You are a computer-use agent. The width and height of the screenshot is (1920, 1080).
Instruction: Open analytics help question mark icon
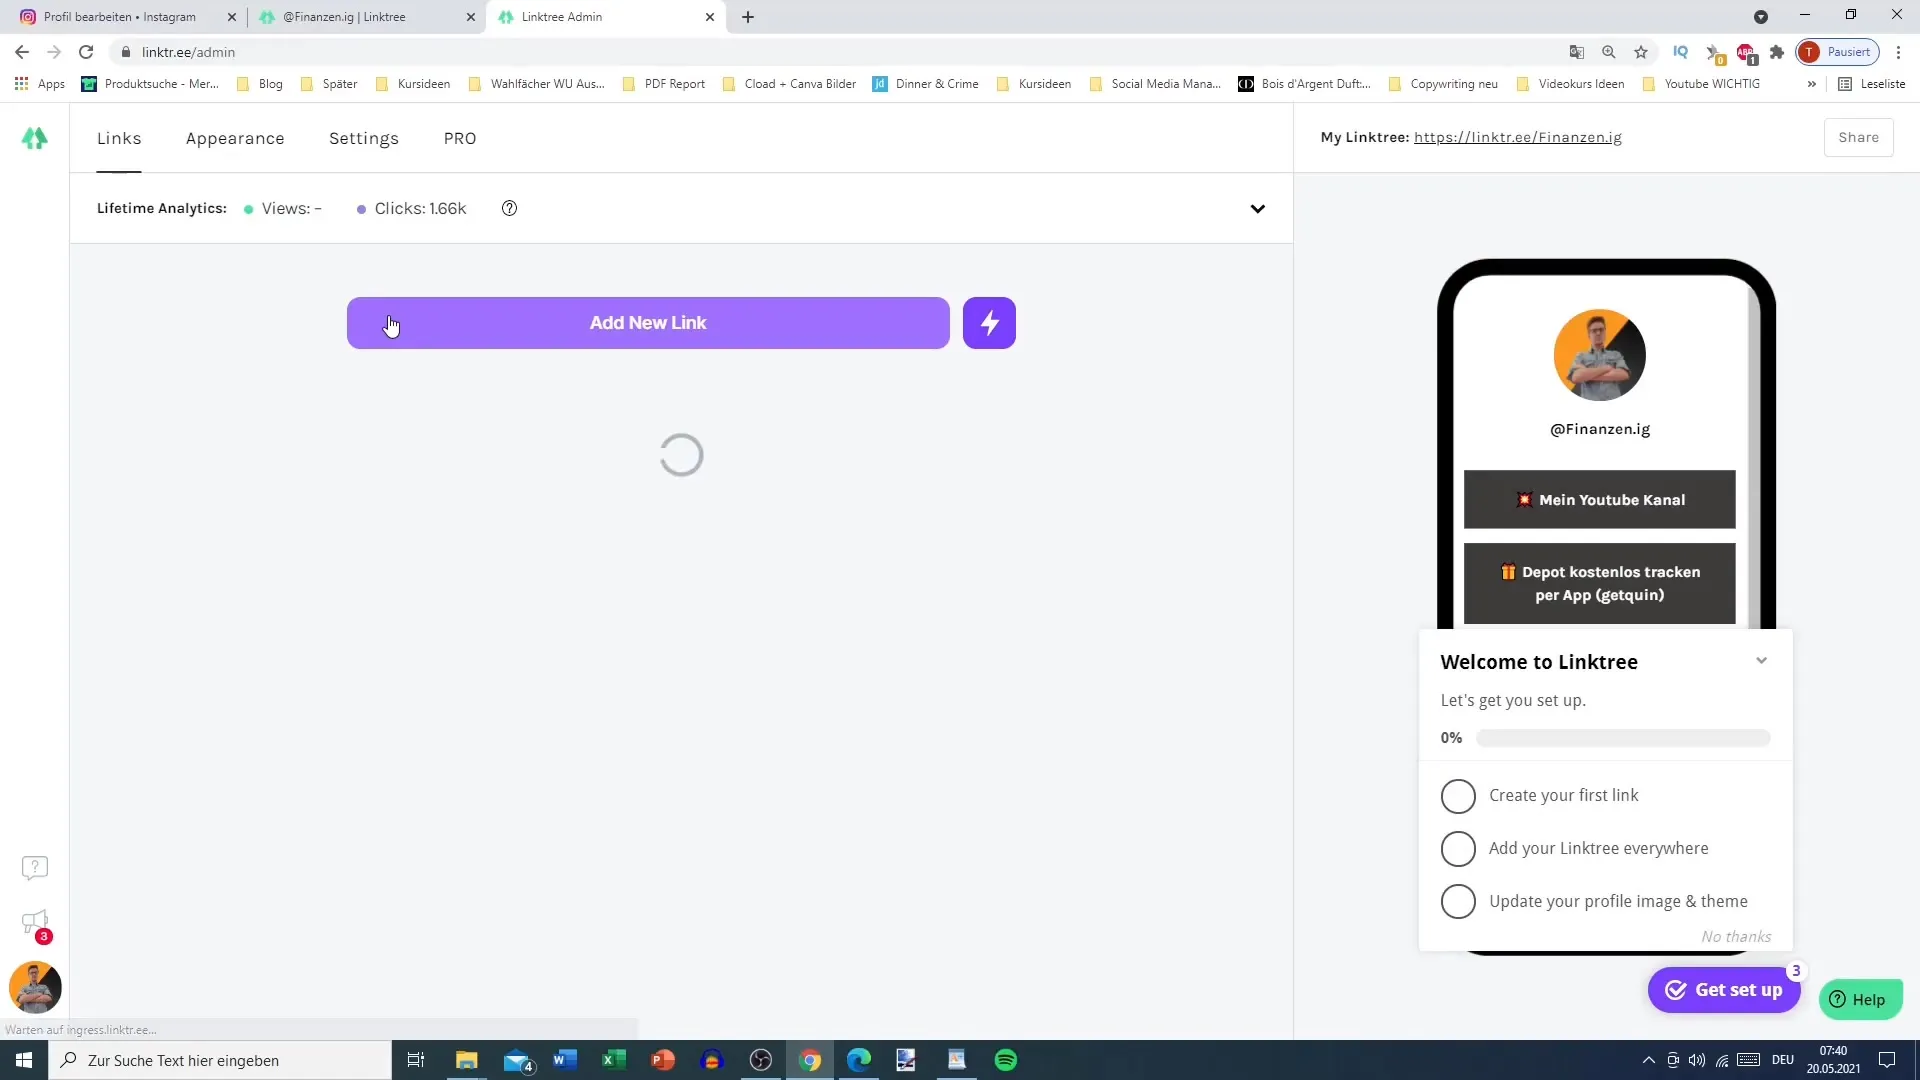(509, 208)
